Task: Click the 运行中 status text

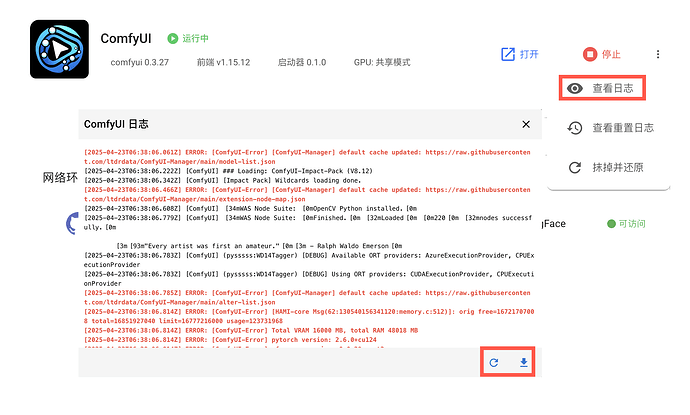Action: coord(195,39)
